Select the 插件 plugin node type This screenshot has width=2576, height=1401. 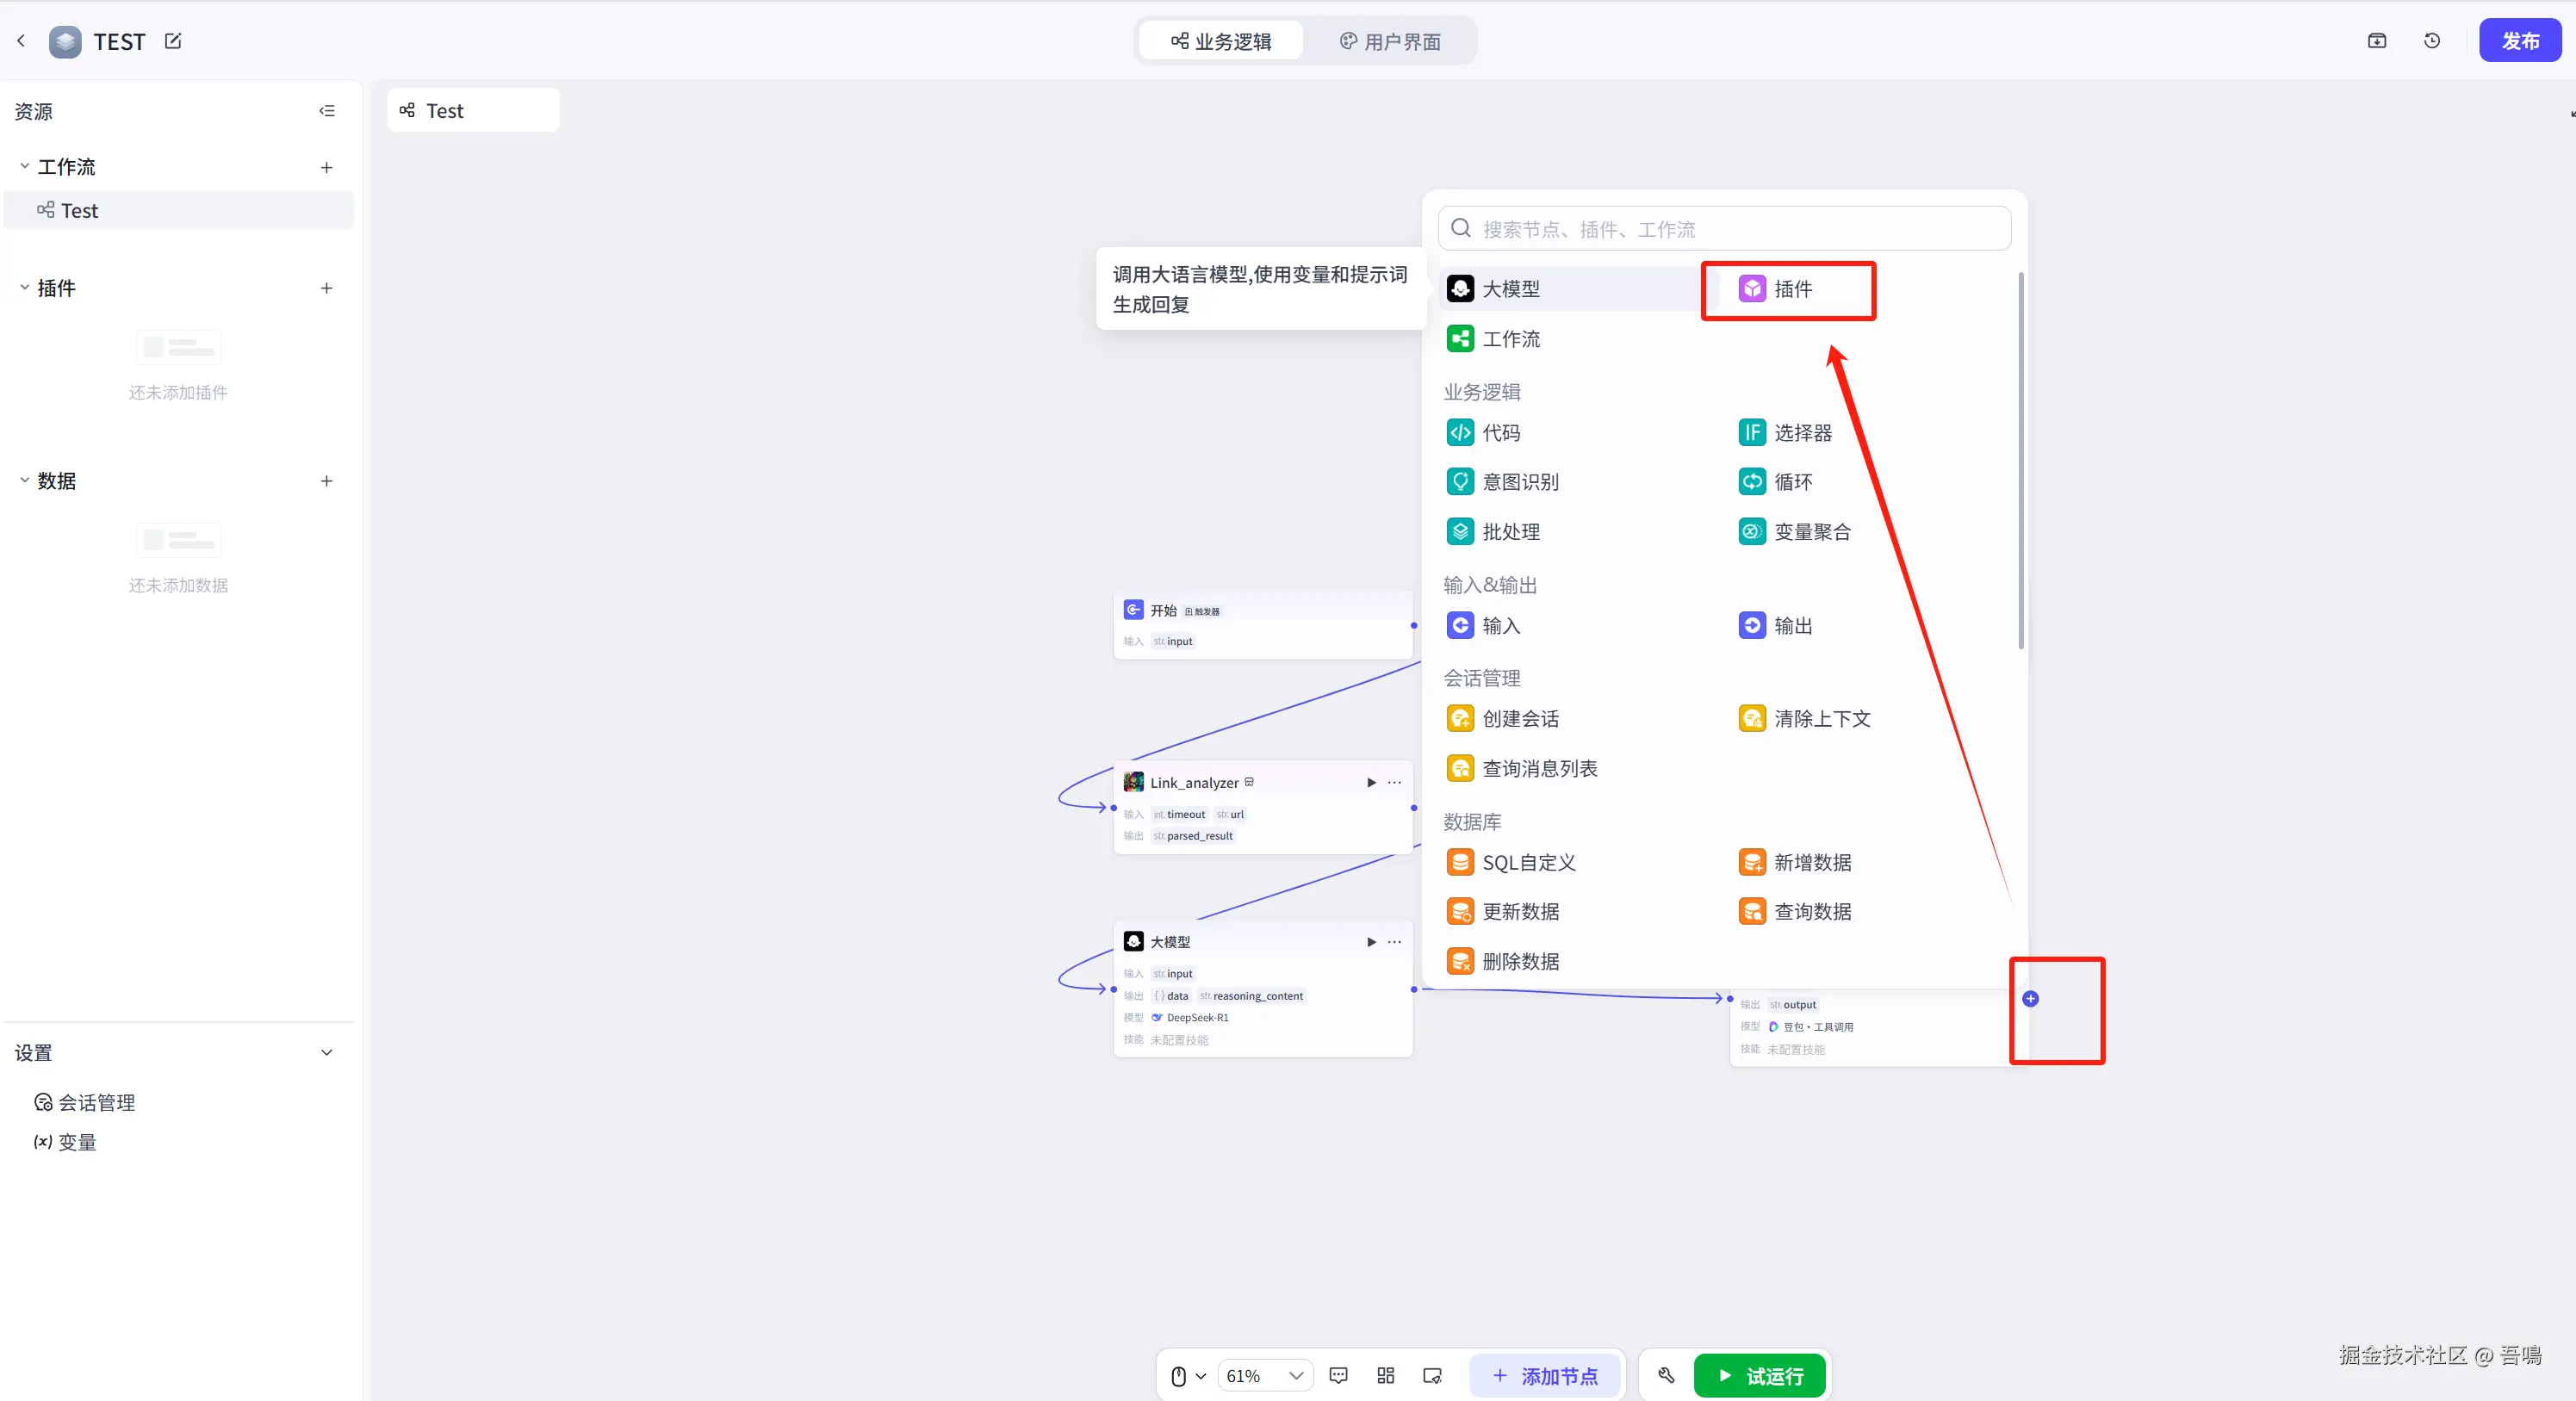[1788, 289]
